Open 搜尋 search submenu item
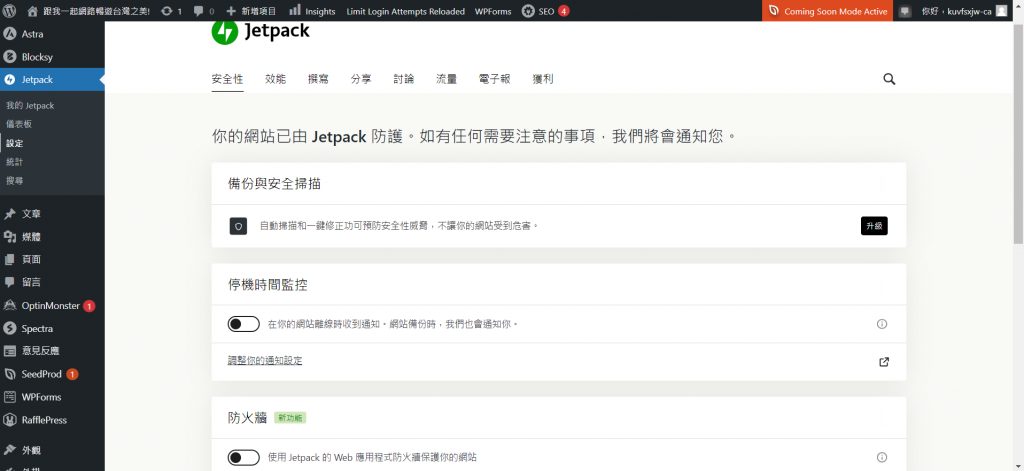Screen dimensions: 1024x471 click(14, 180)
